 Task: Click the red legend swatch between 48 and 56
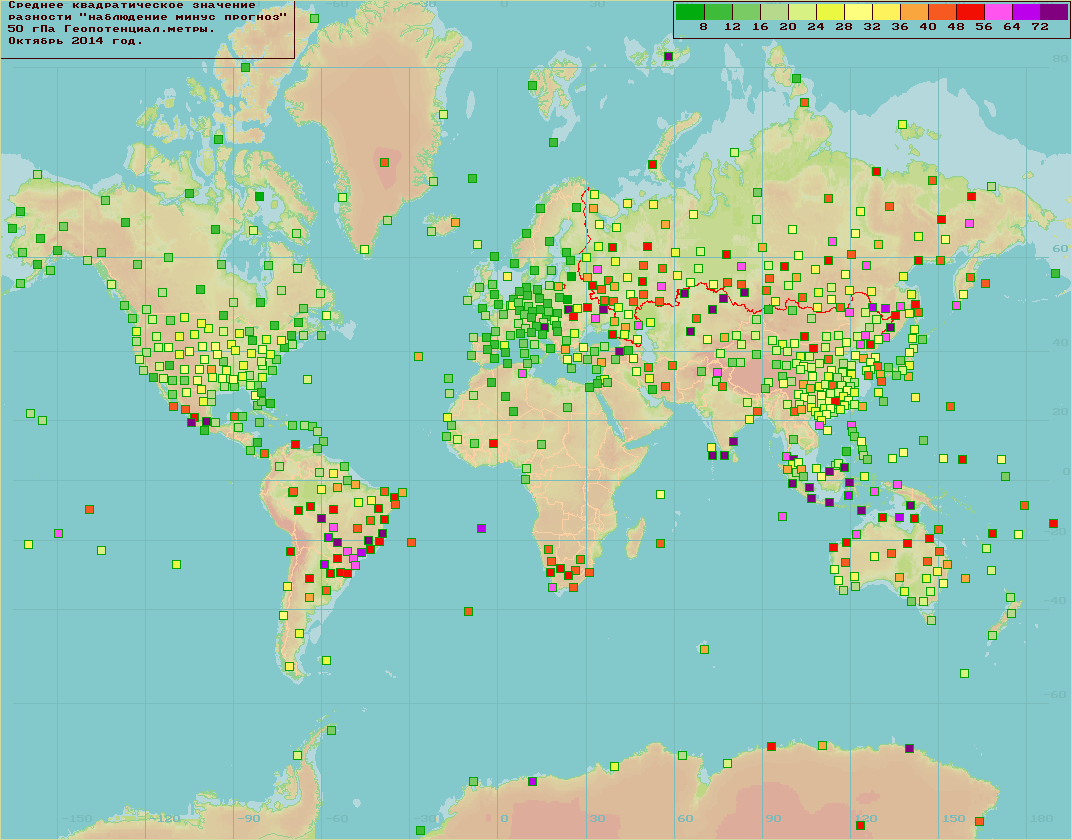(970, 11)
